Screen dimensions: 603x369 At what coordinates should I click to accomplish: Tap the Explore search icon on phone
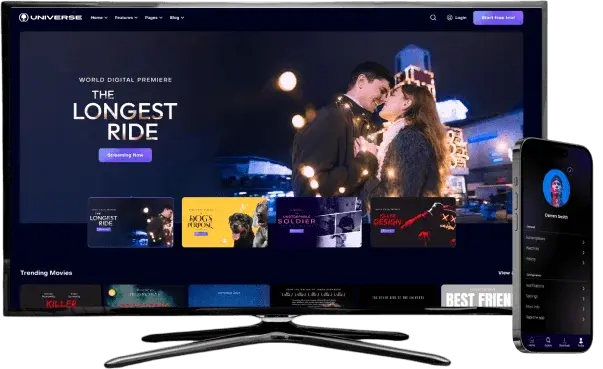click(x=548, y=341)
